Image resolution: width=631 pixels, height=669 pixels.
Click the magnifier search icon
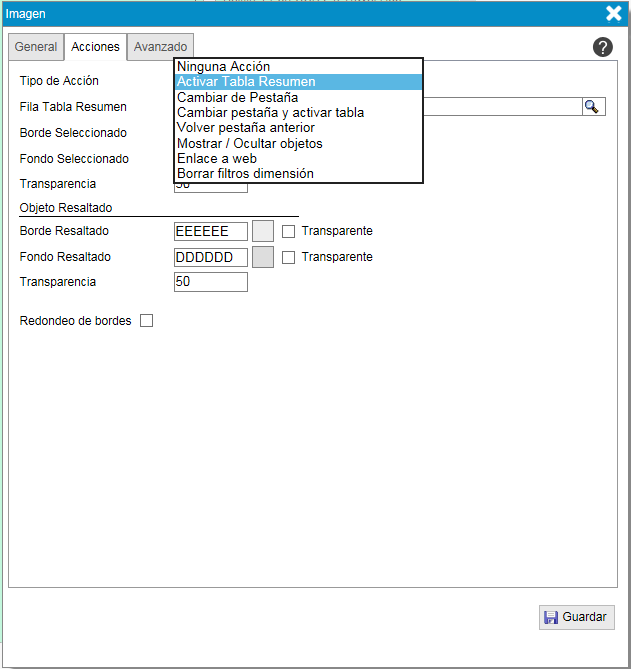tap(592, 107)
